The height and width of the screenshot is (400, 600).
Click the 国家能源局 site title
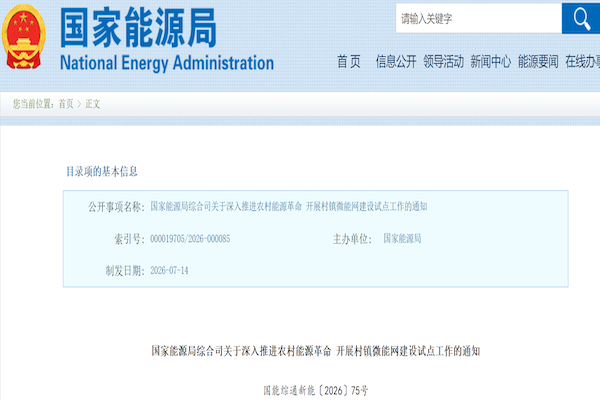click(138, 28)
